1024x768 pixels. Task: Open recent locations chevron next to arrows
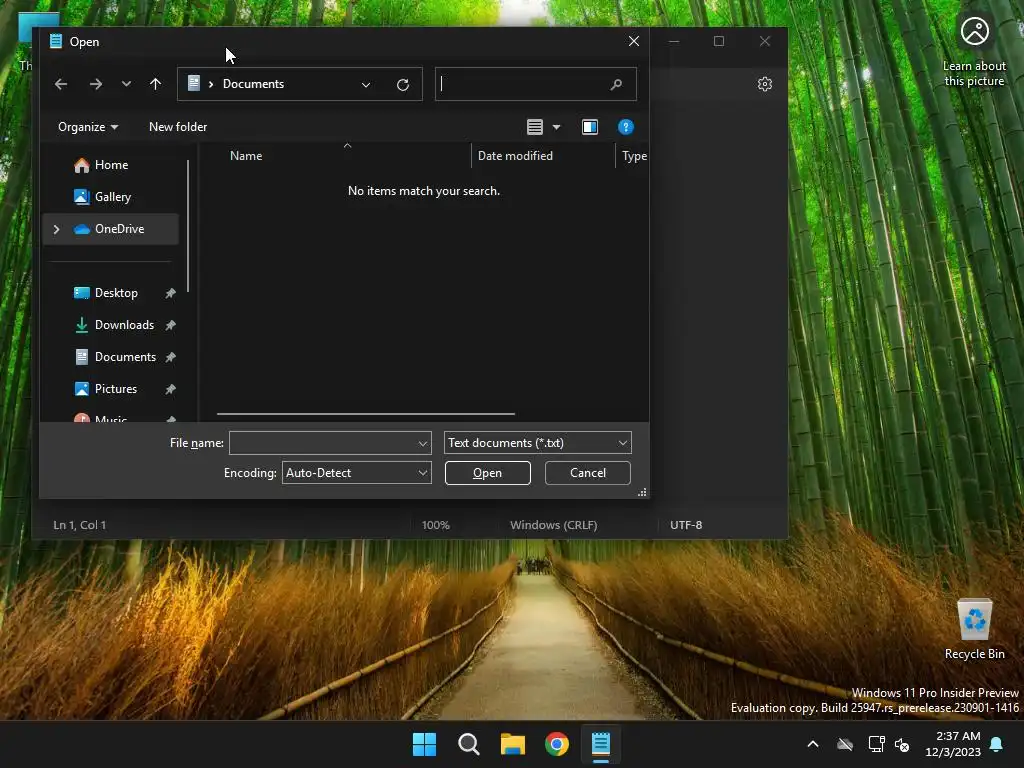coord(126,84)
